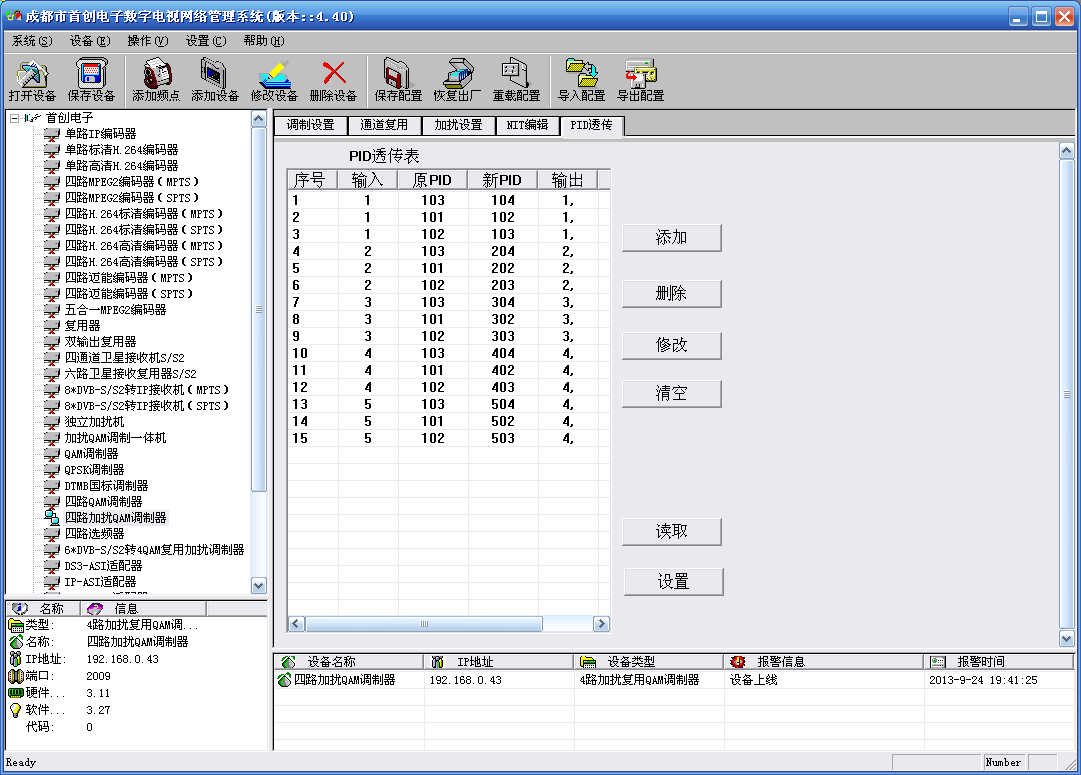This screenshot has width=1081, height=775.
Task: Select the 独立加扰机 device icon
Action: pyautogui.click(x=52, y=421)
